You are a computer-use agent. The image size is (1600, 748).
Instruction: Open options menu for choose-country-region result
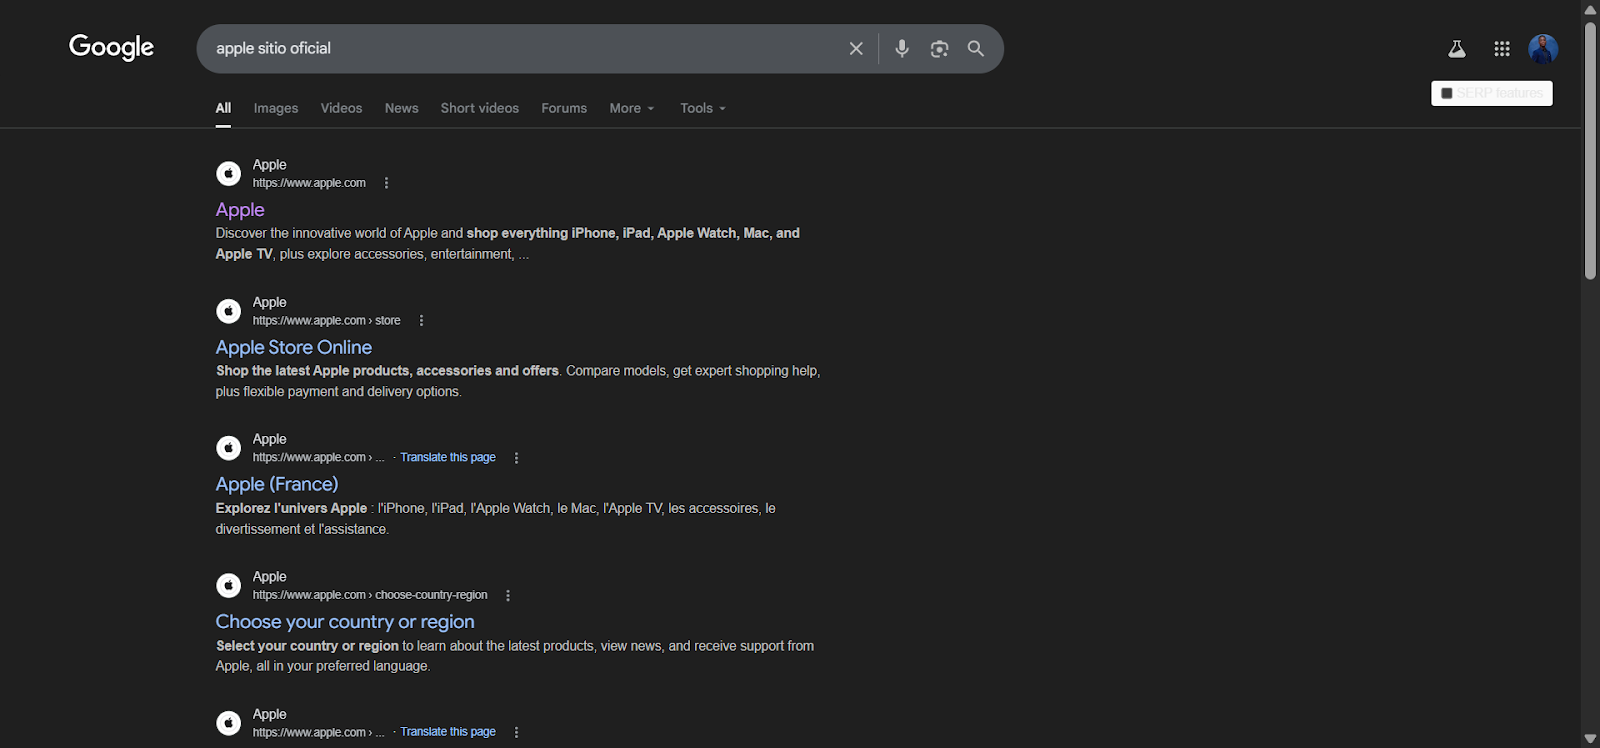coord(508,595)
